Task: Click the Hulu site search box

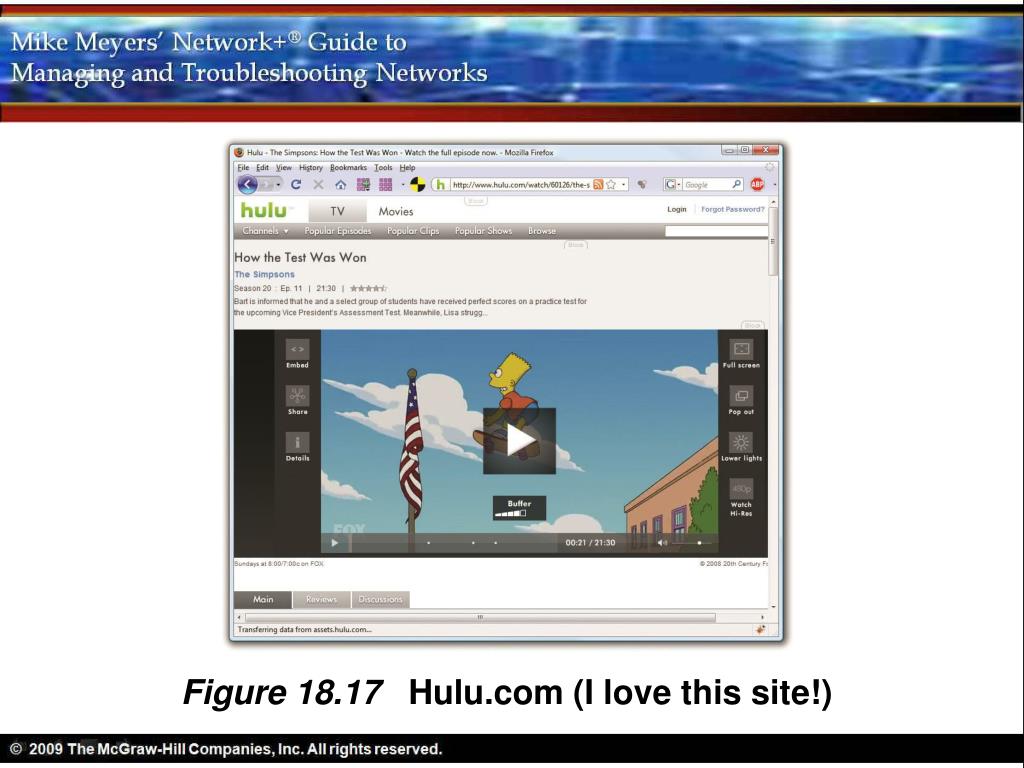Action: pos(716,231)
